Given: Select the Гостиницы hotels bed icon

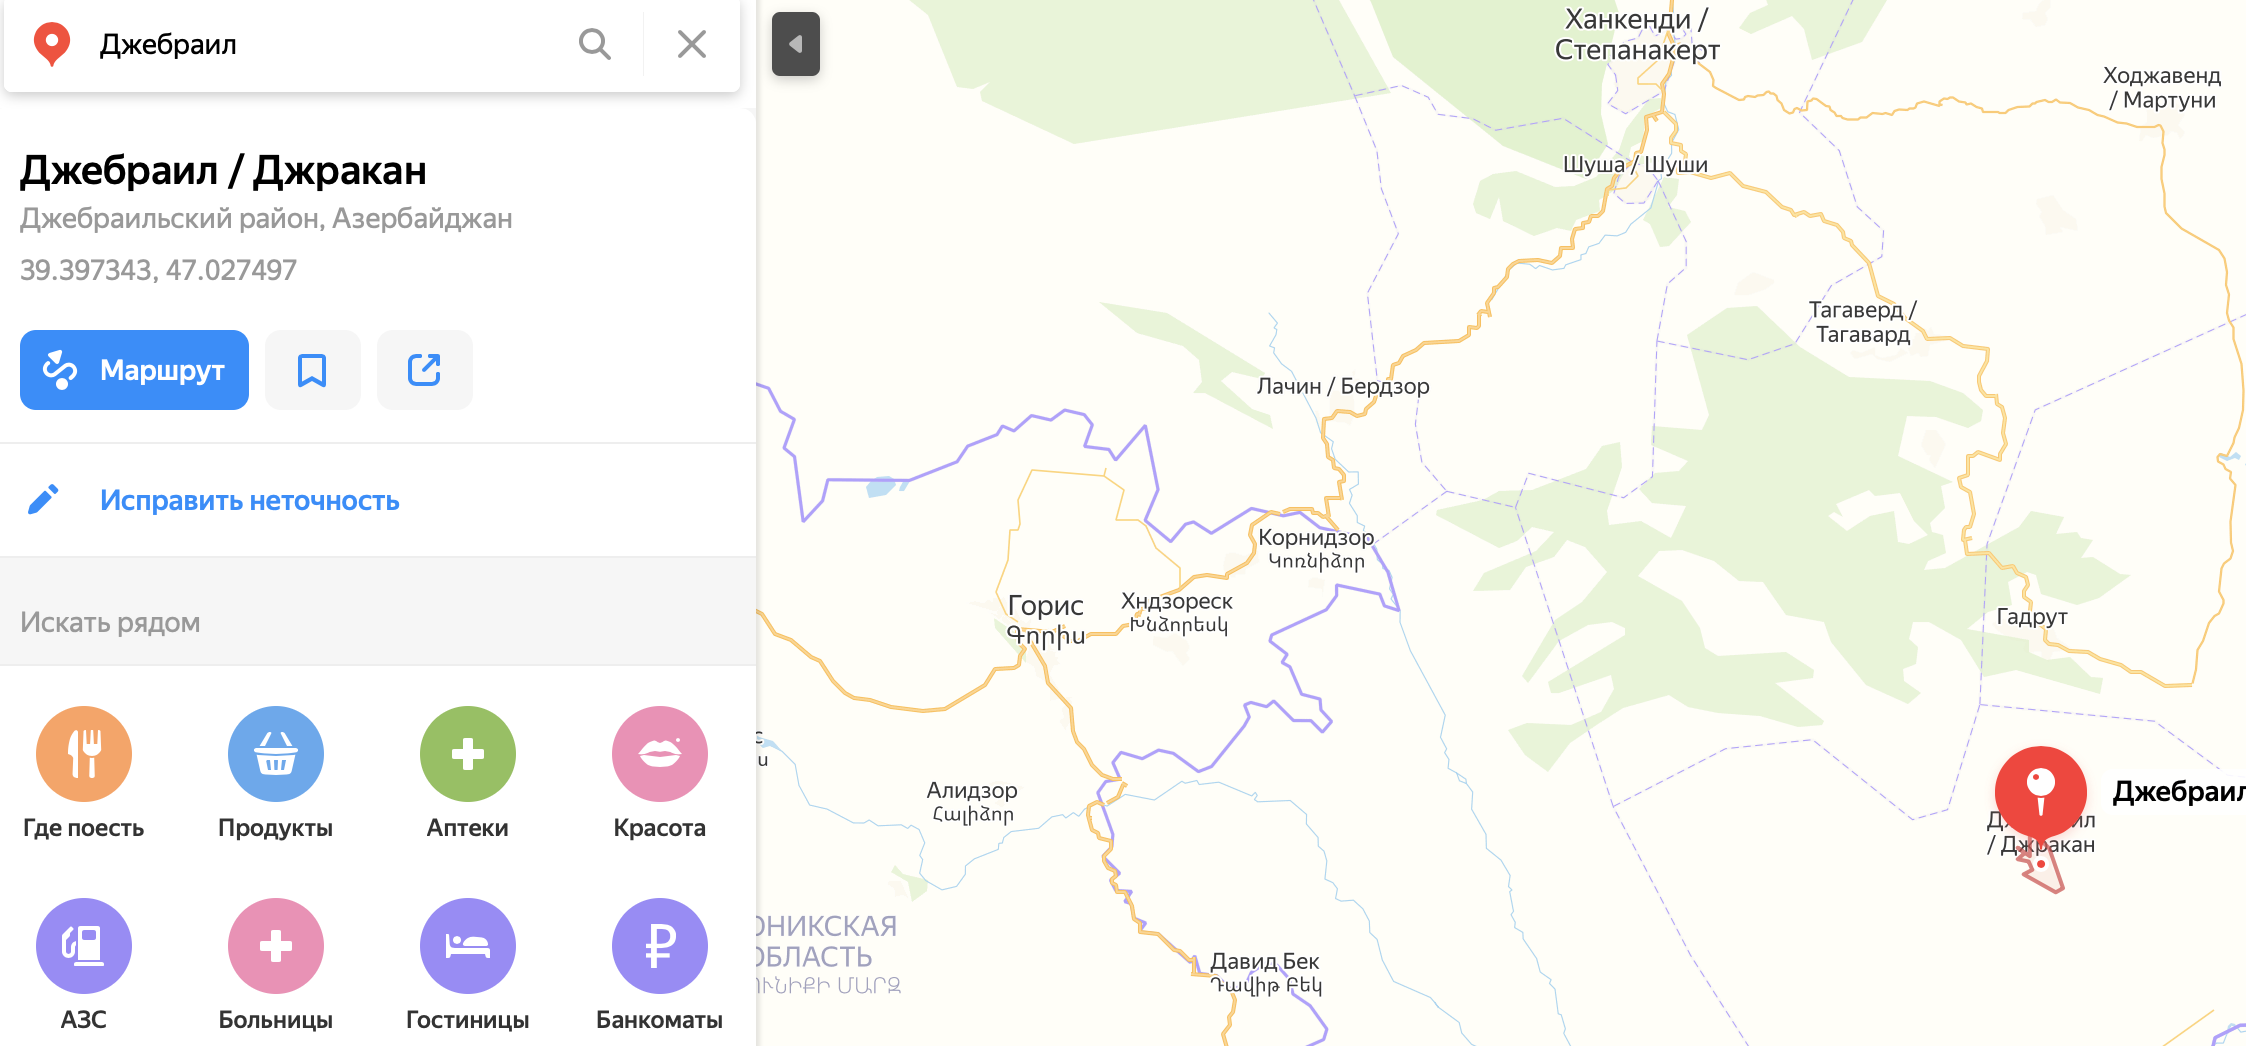Looking at the screenshot, I should (468, 946).
